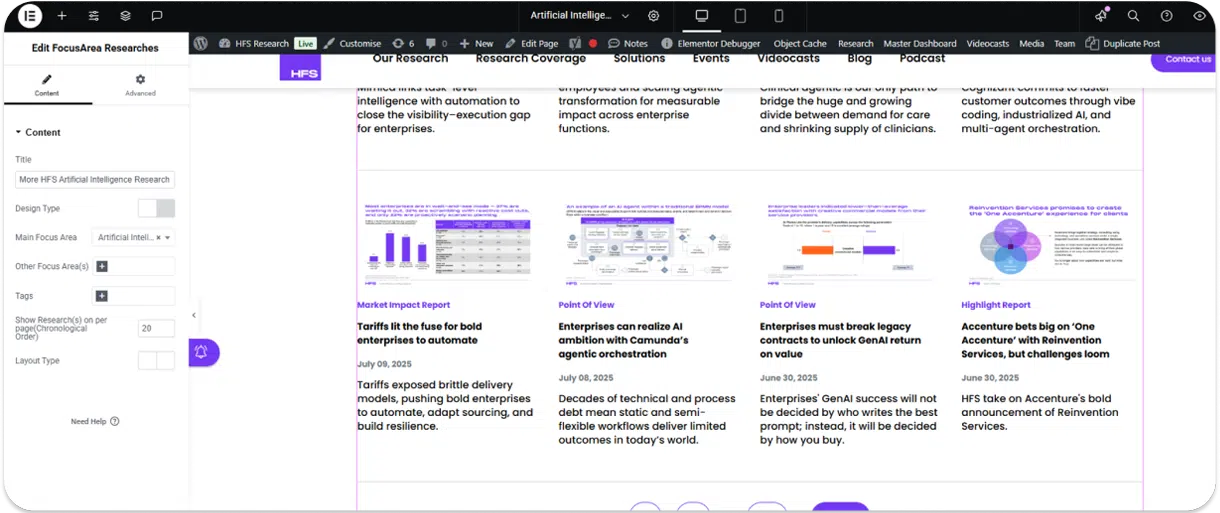Image resolution: width=1220 pixels, height=513 pixels.
Task: Open Notes in the admin bar
Action: coord(628,43)
